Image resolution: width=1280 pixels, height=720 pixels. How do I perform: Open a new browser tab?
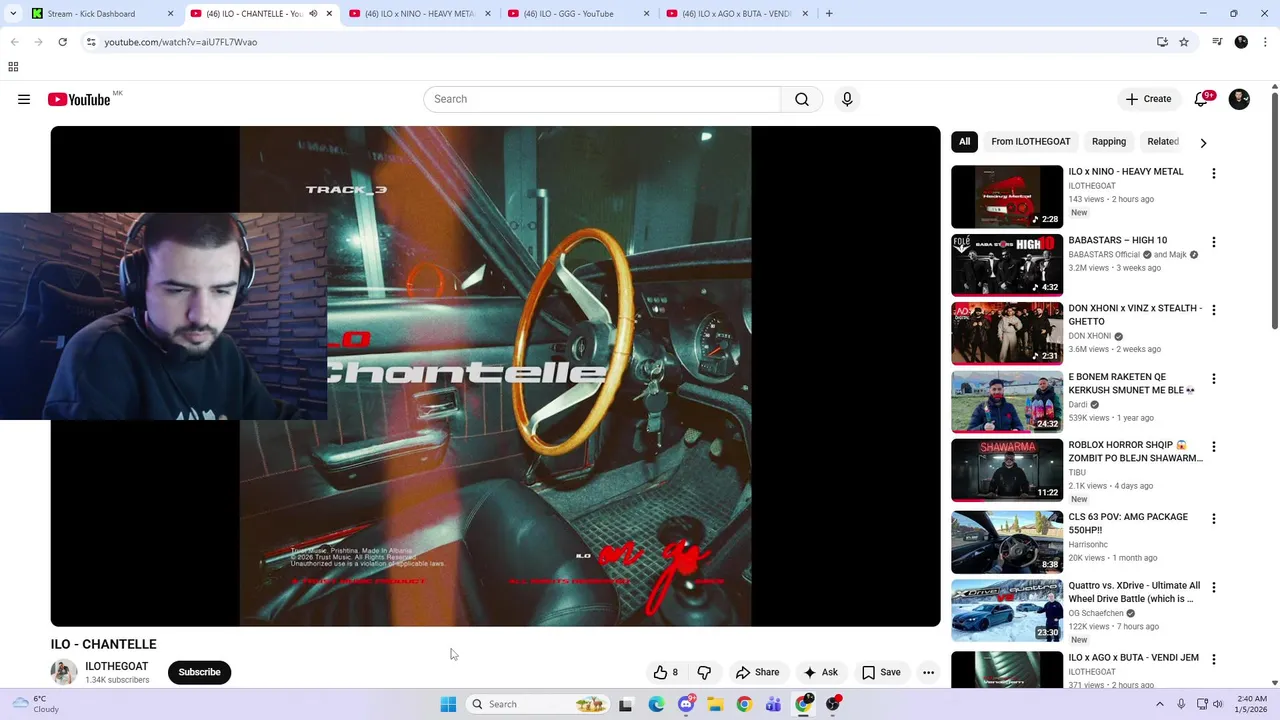(x=829, y=14)
